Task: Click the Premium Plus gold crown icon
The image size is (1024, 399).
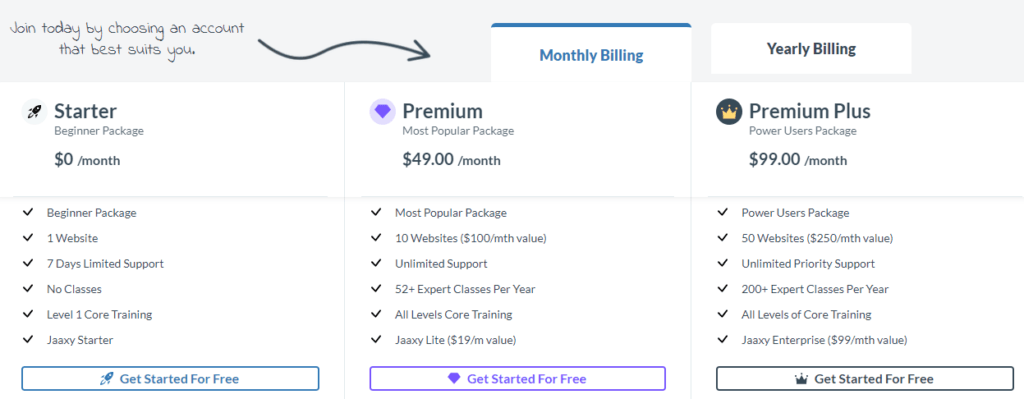Action: pos(729,112)
